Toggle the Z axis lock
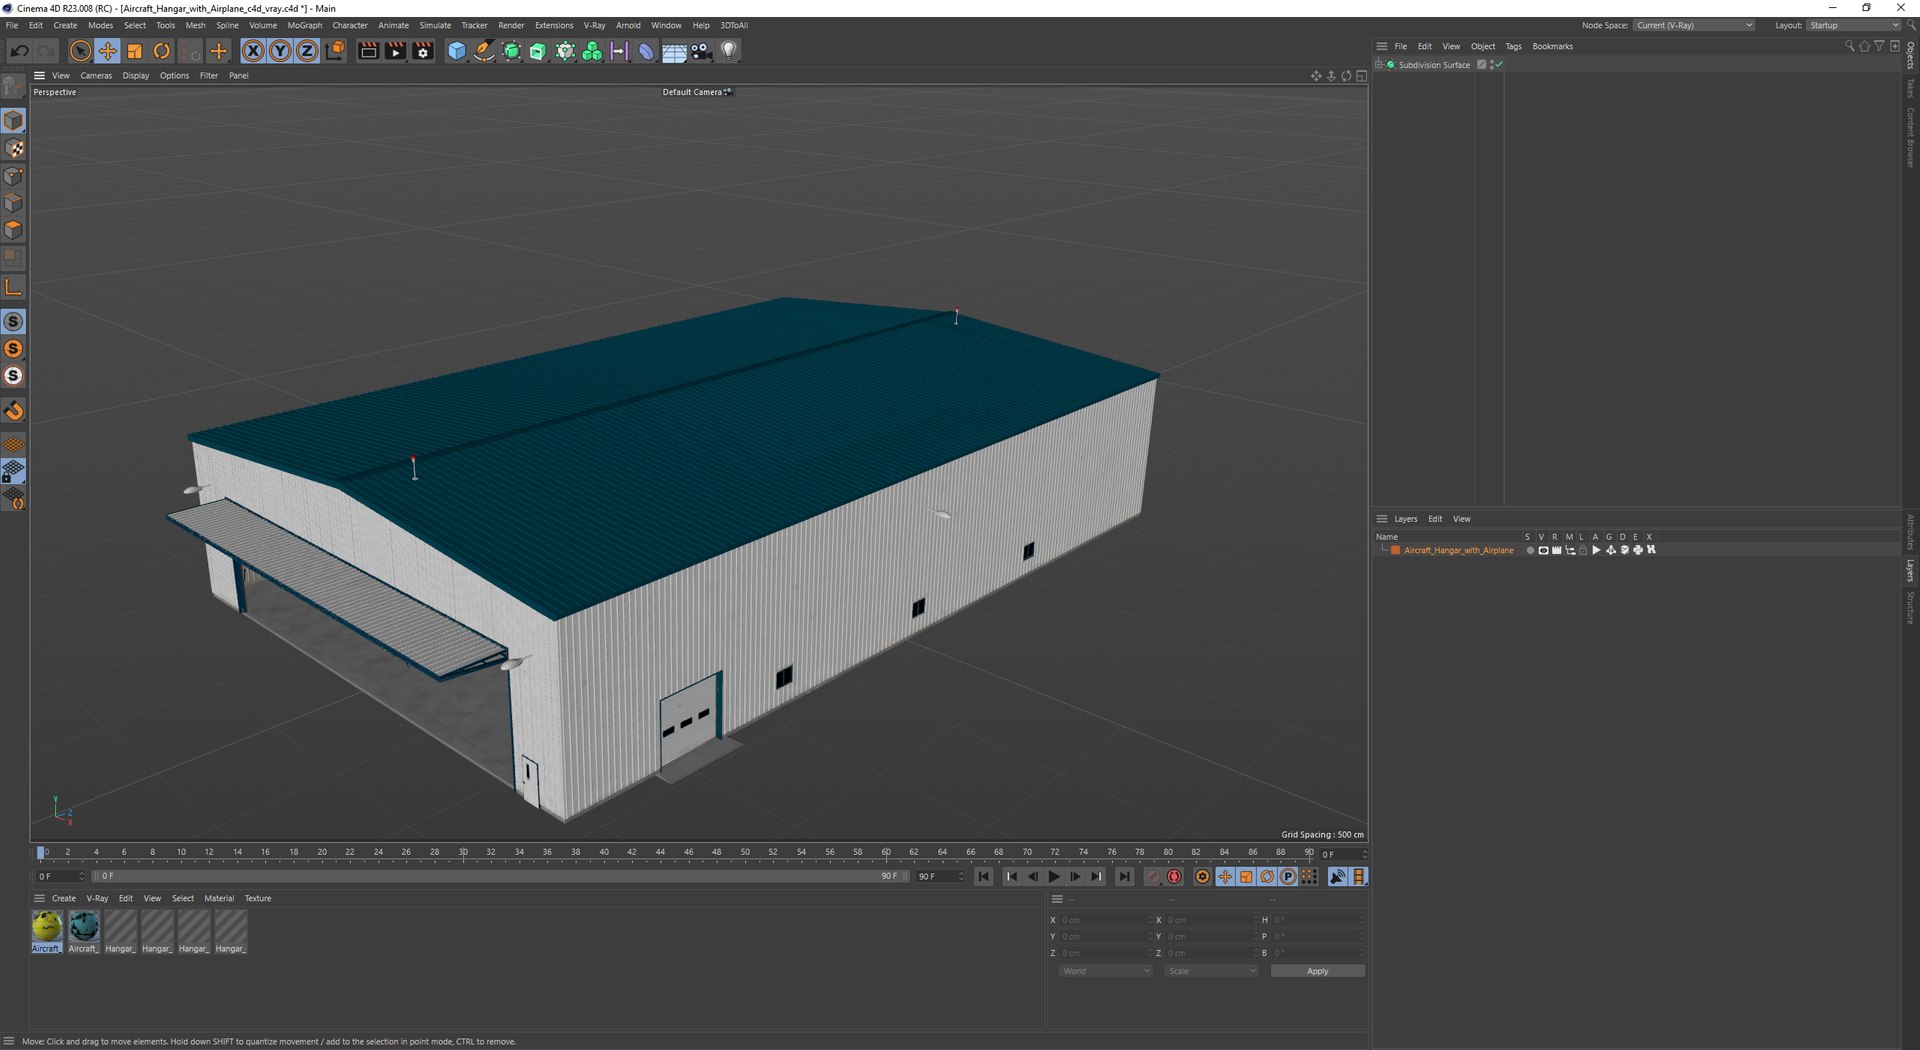 click(x=307, y=51)
